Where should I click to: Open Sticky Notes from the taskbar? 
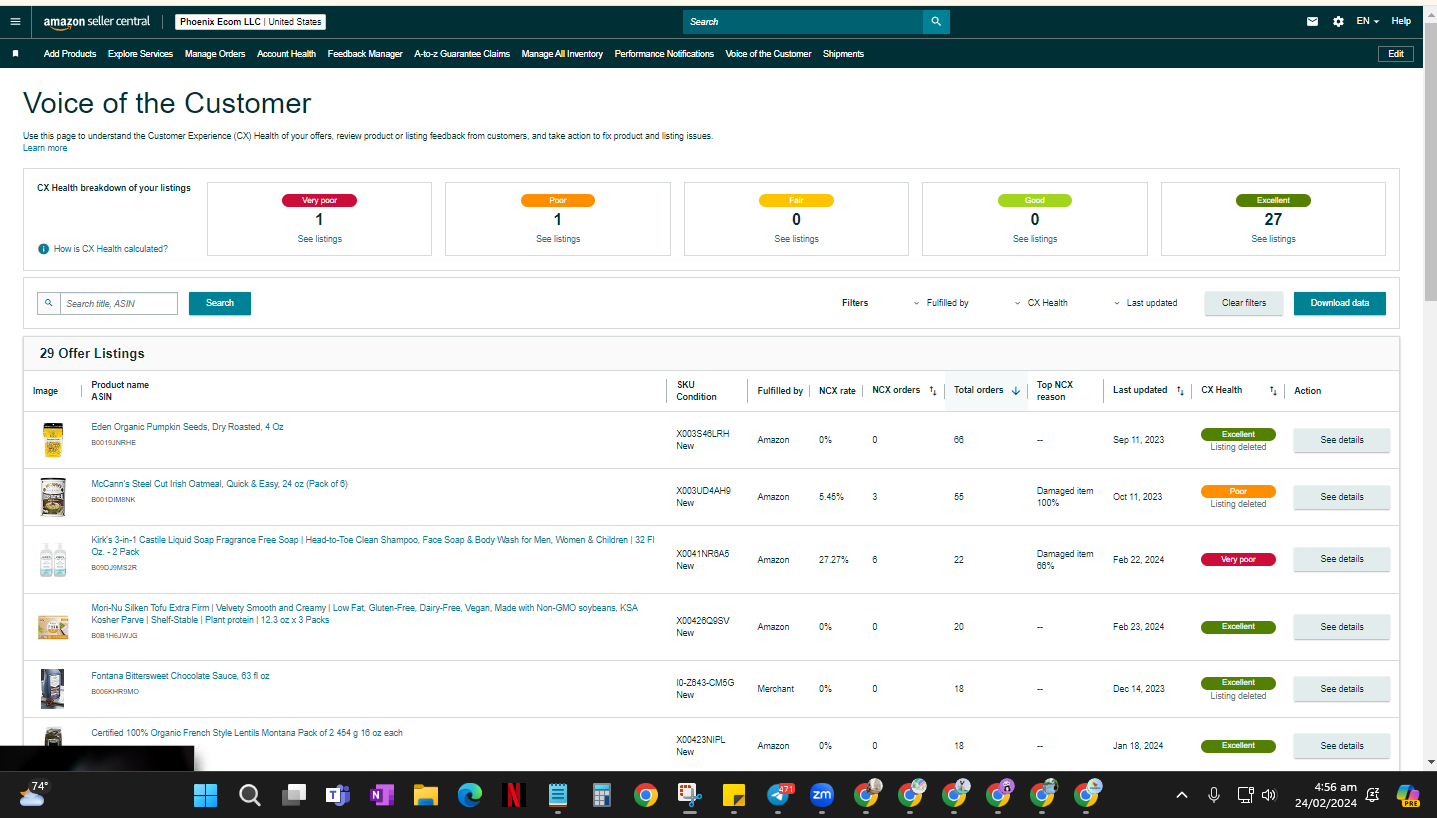734,796
